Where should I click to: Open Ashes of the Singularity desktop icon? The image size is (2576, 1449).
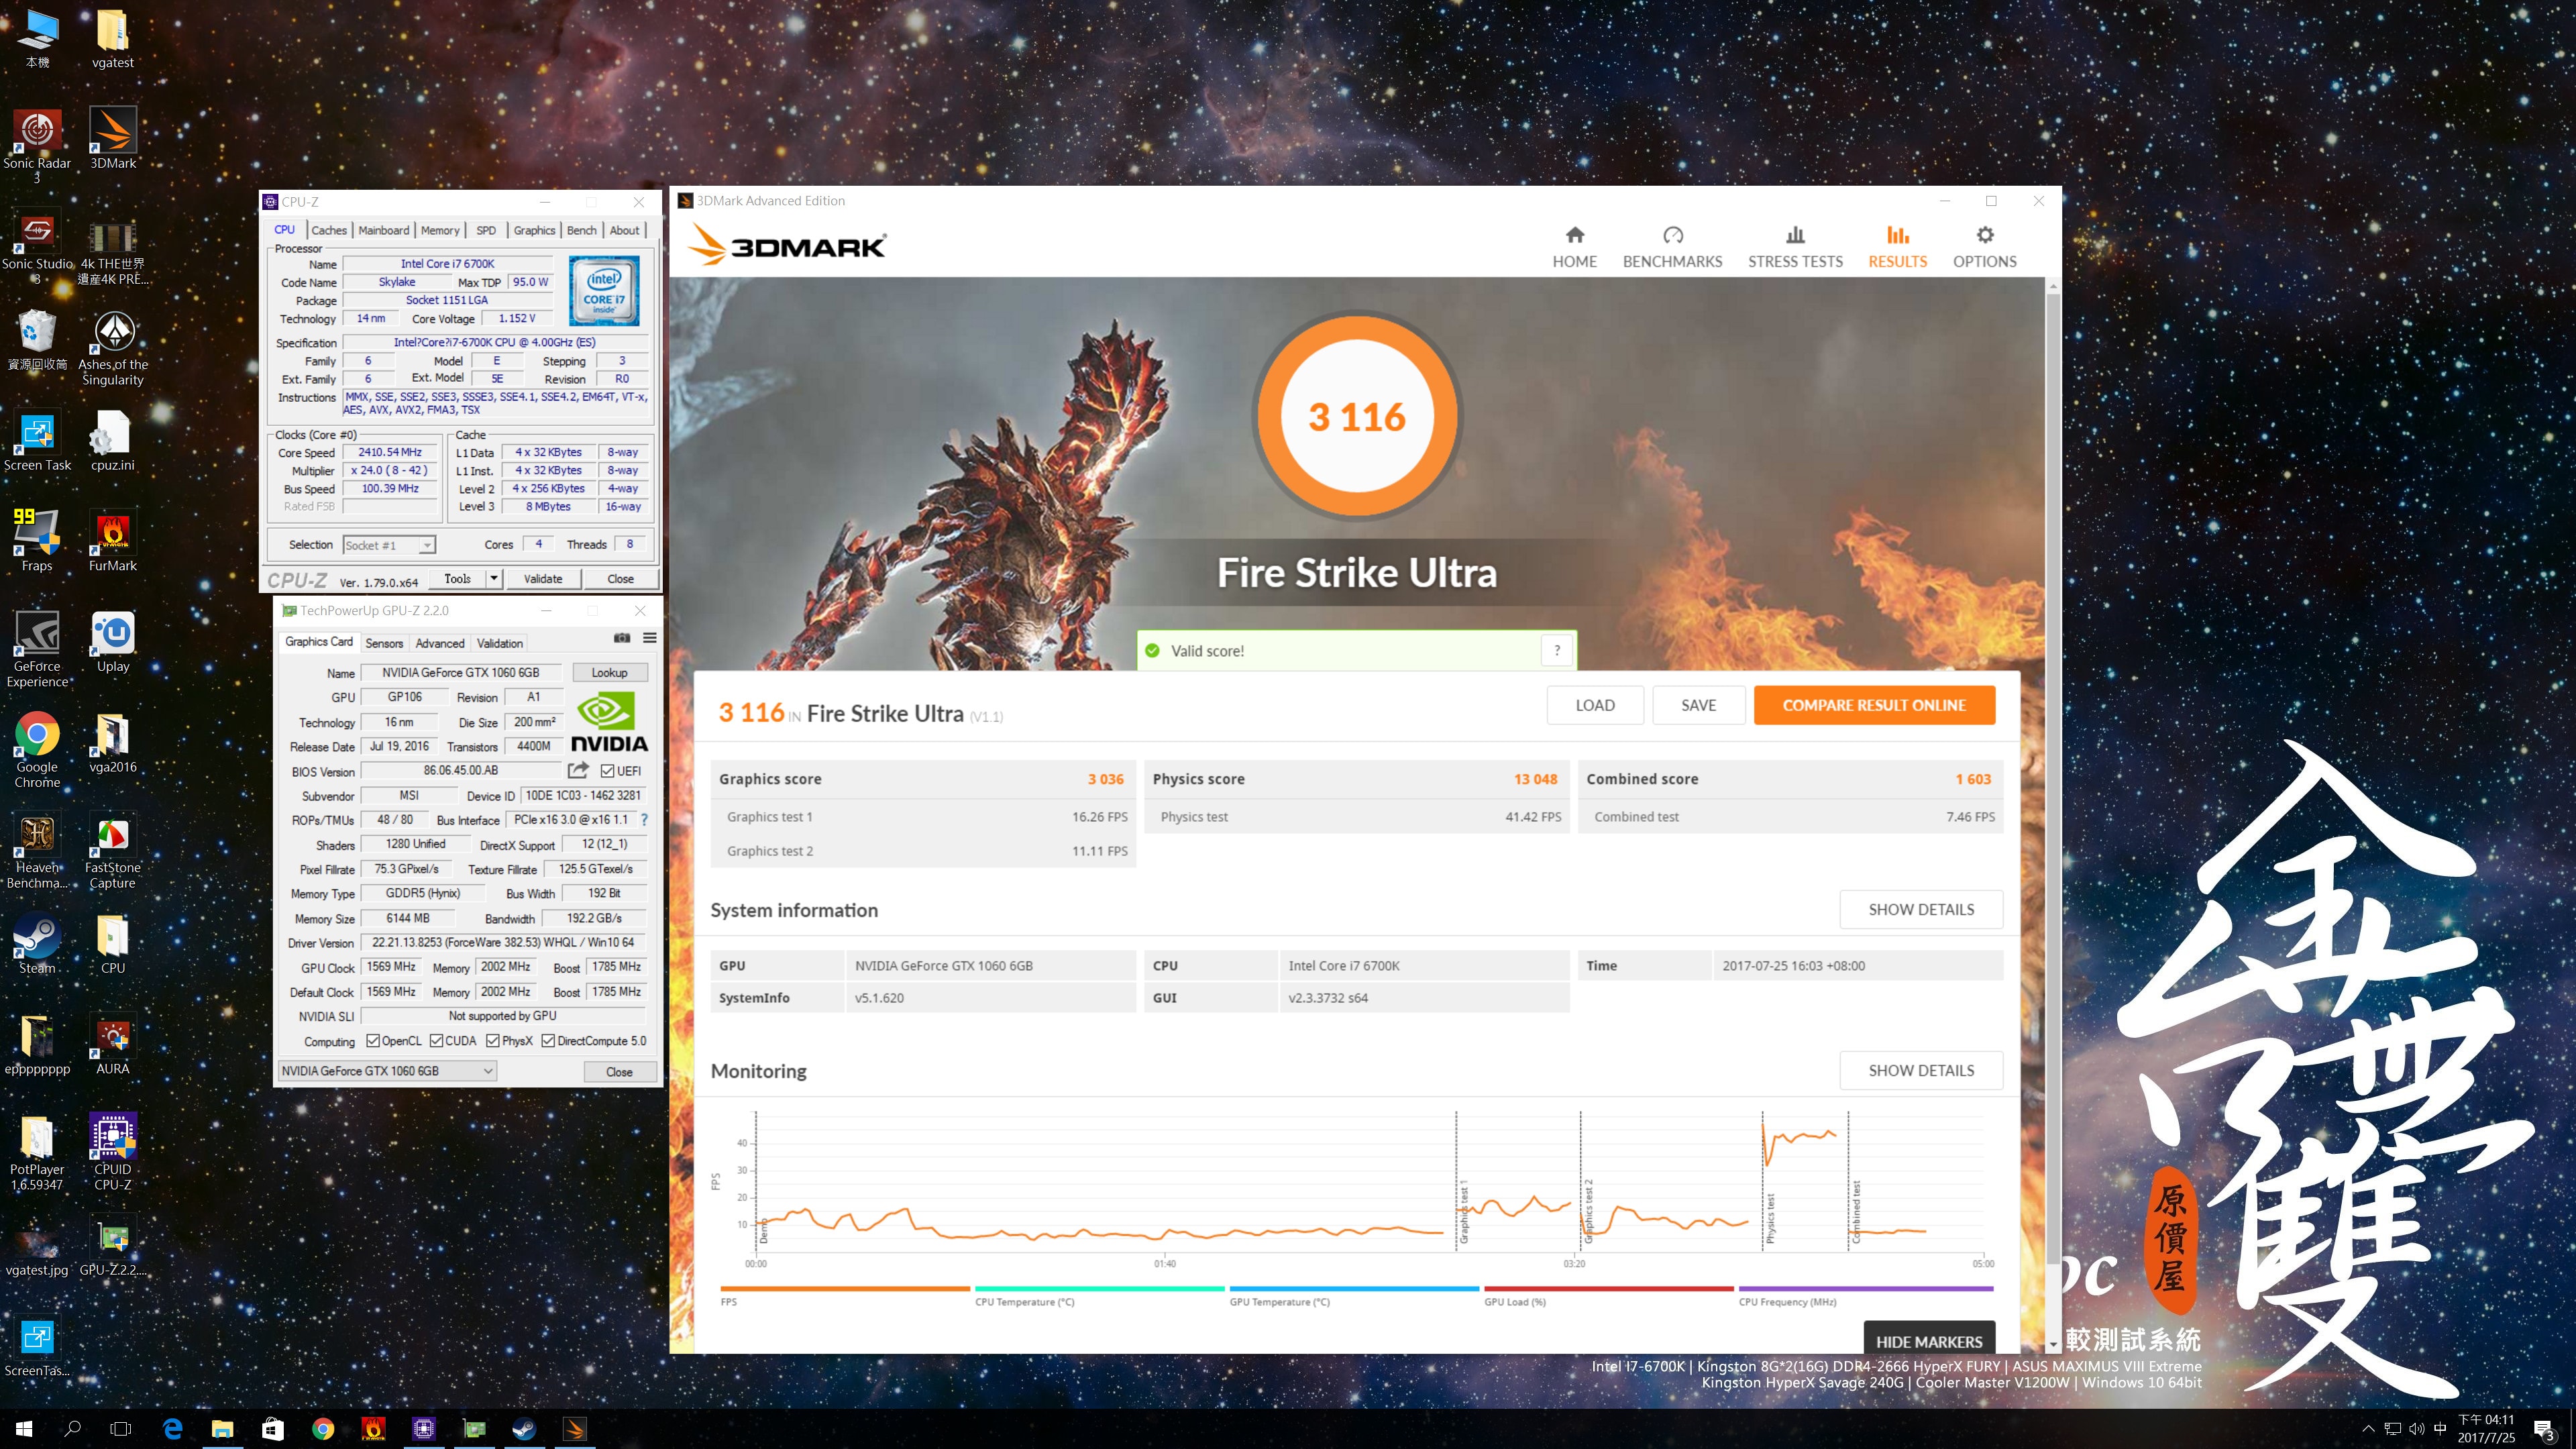click(x=113, y=347)
